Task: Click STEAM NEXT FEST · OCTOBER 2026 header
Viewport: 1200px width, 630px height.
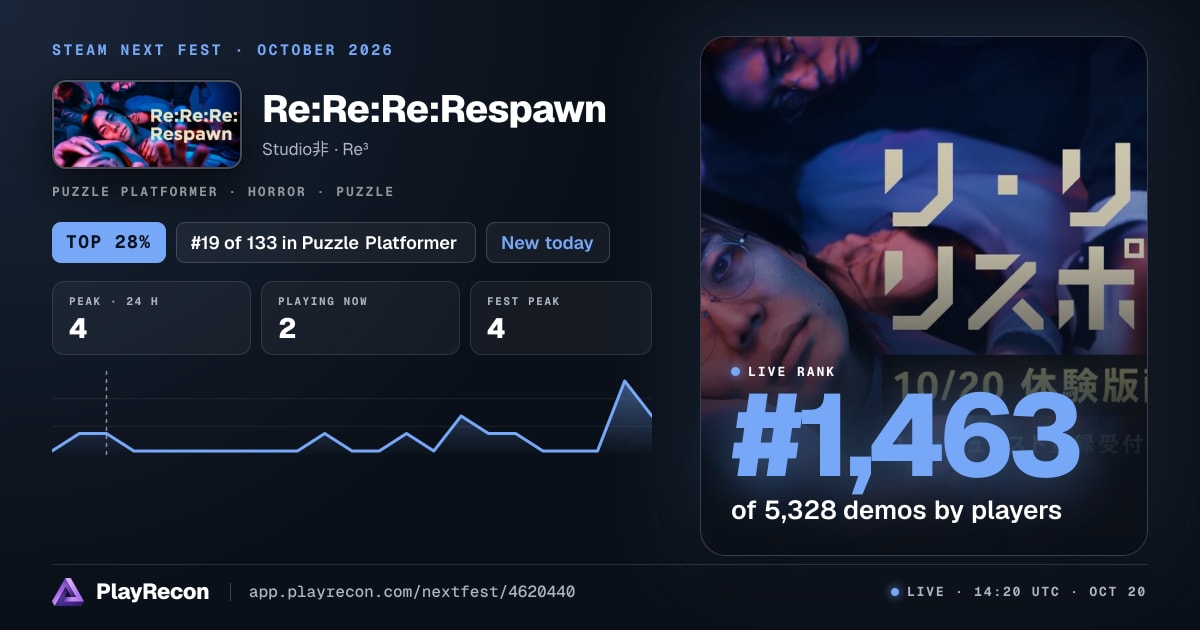Action: 223,50
